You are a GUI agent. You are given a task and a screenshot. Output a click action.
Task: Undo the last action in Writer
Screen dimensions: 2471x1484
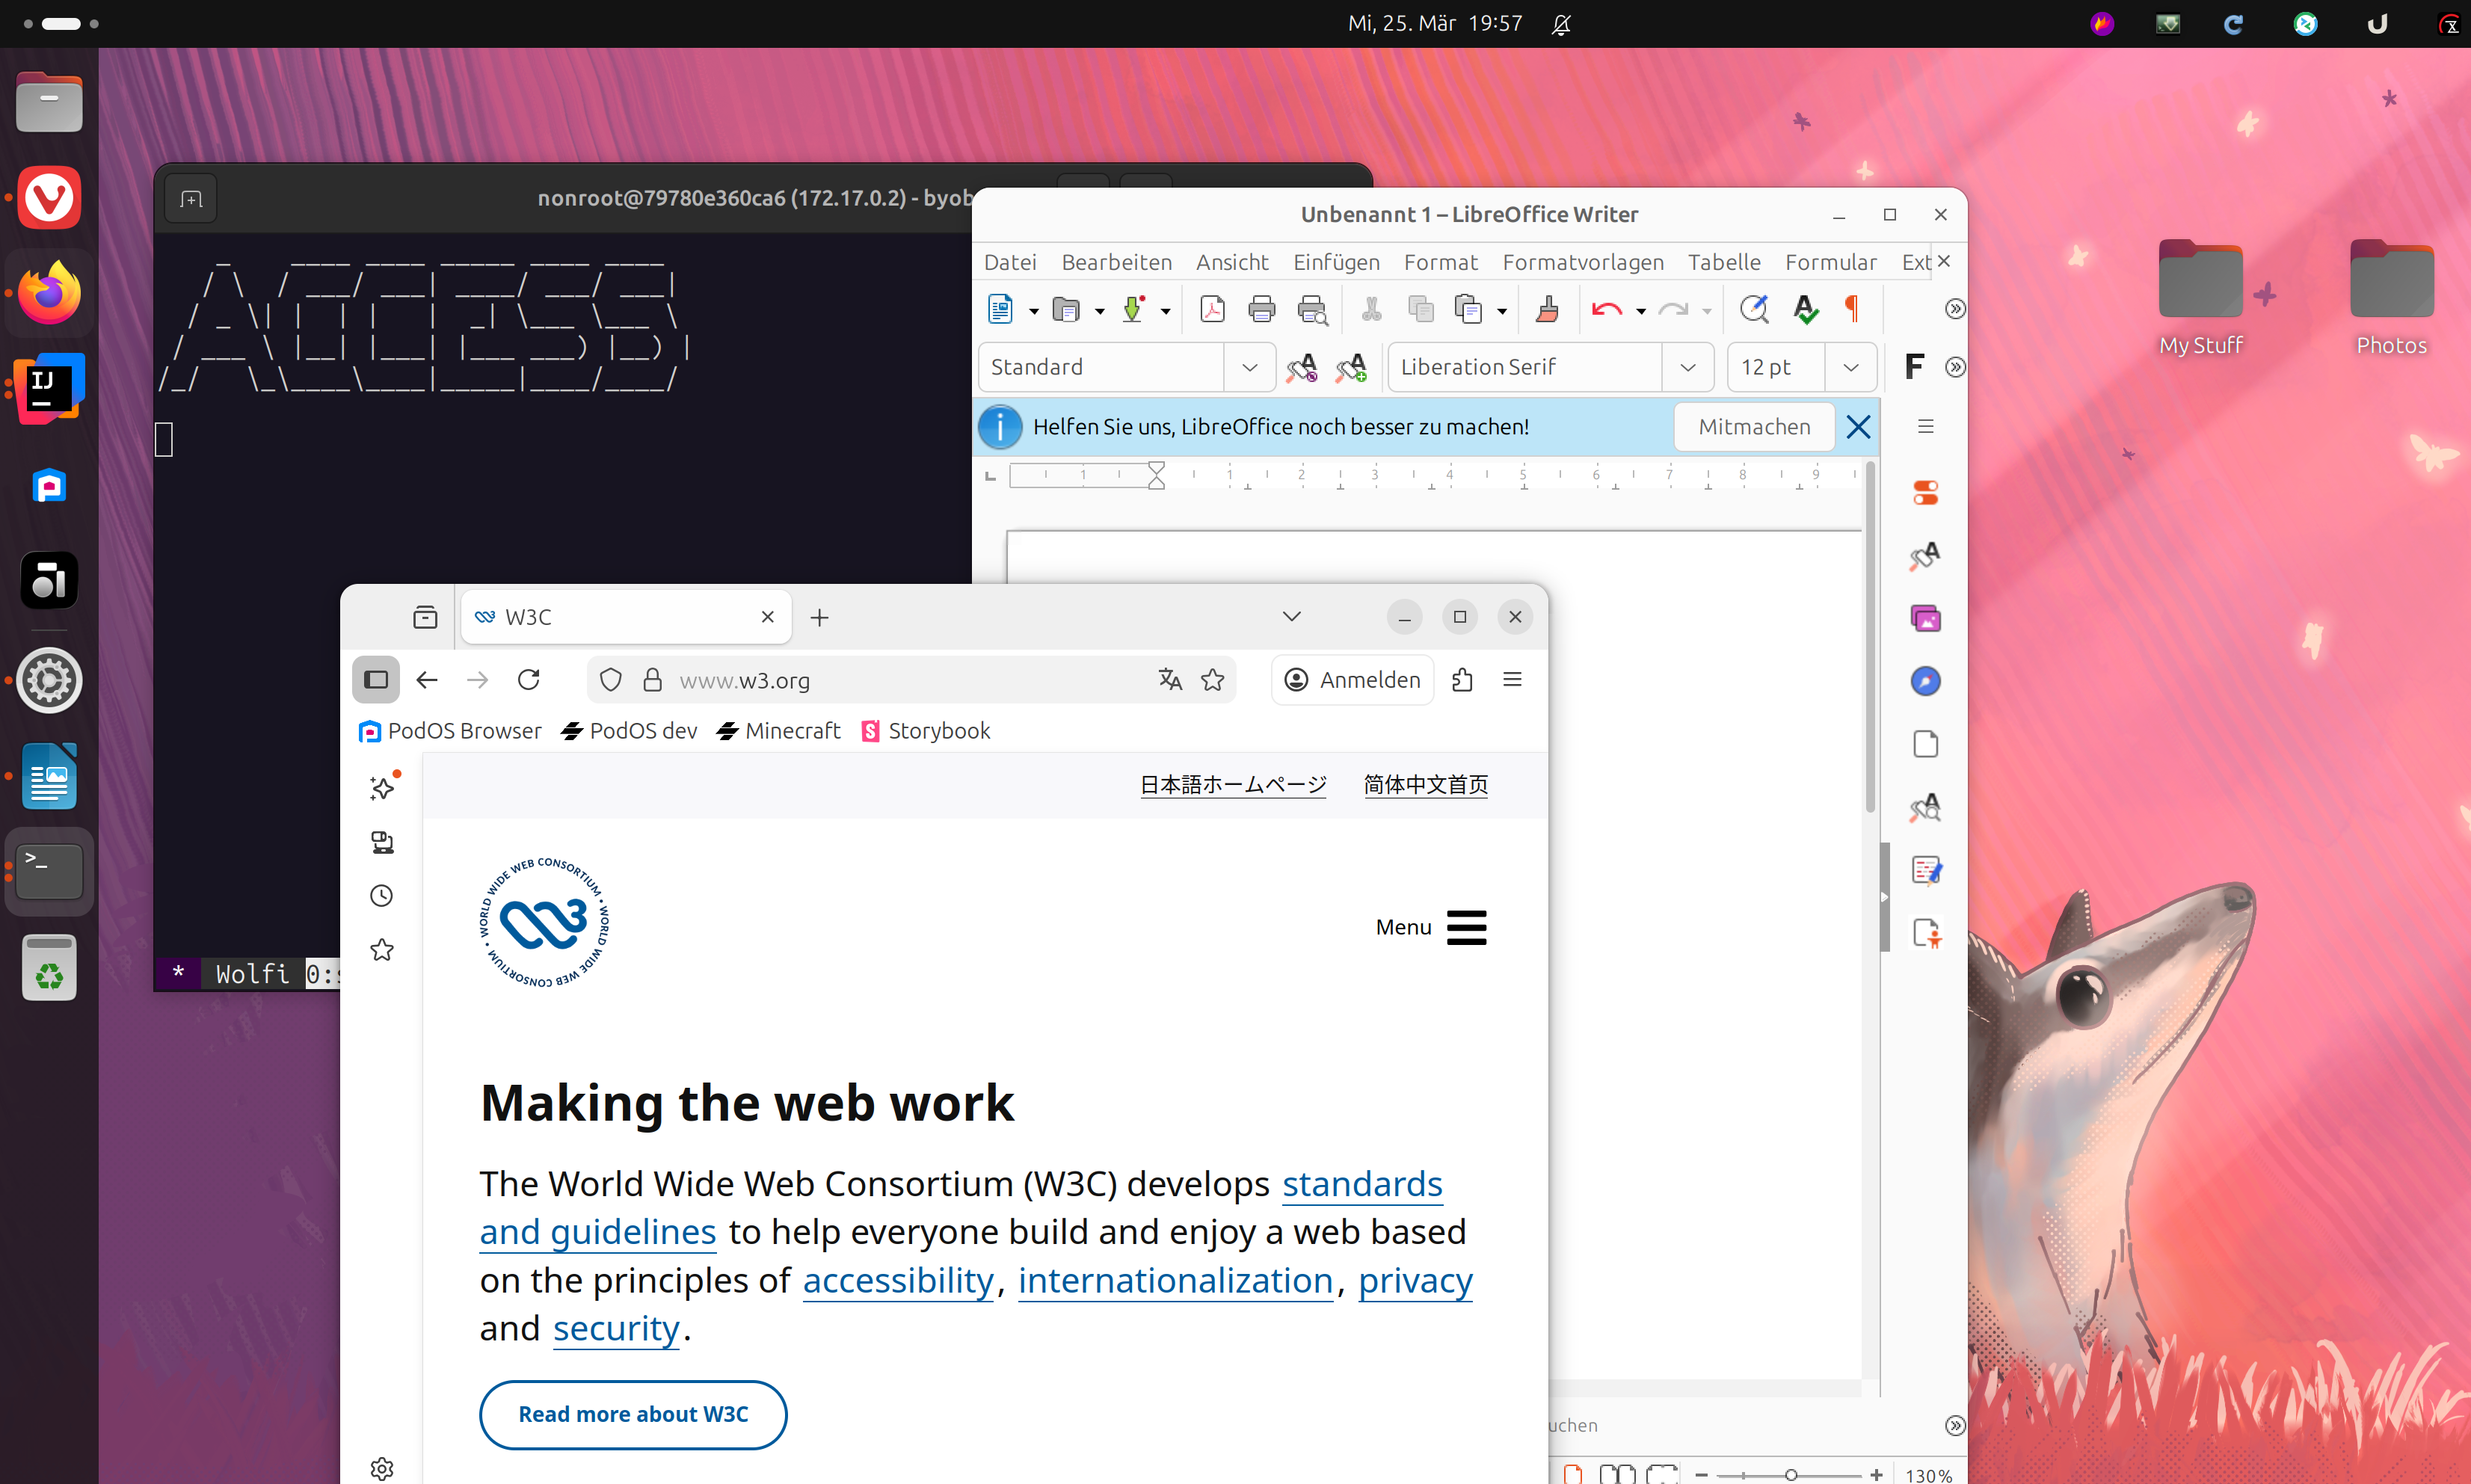click(1606, 310)
